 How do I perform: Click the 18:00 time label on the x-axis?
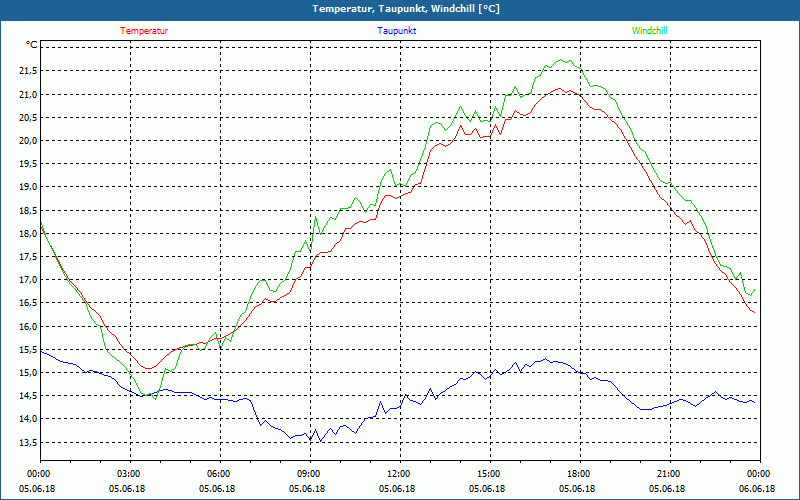pos(580,474)
